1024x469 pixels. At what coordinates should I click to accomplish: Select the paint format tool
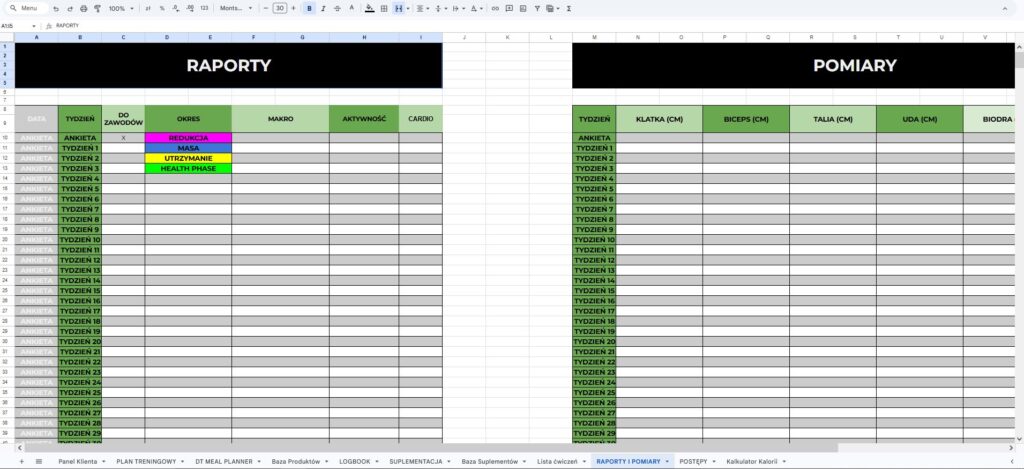97,8
